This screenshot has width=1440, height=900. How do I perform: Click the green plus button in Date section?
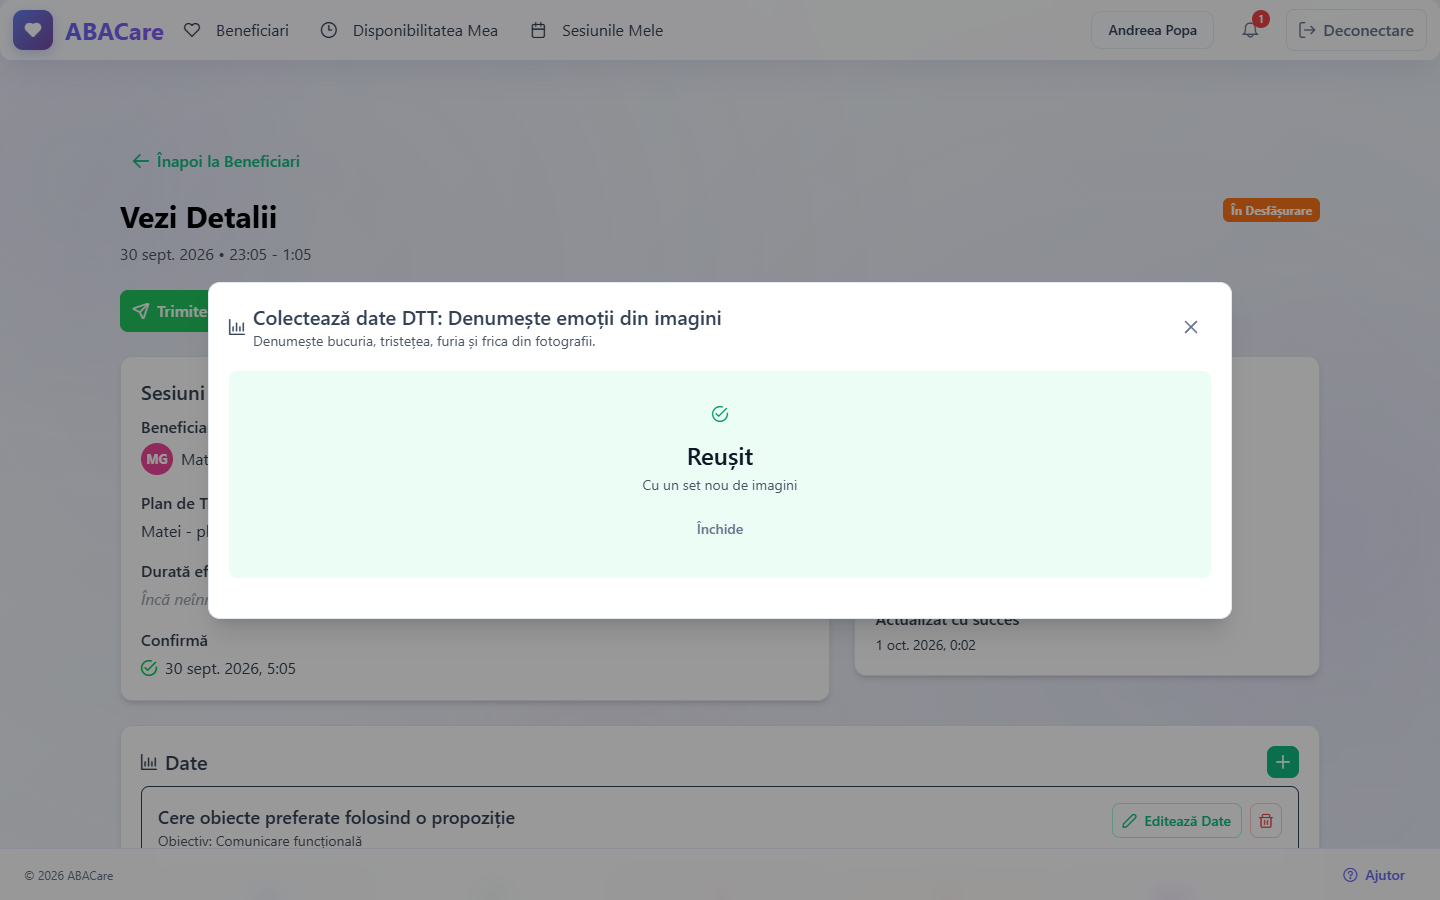[1283, 762]
